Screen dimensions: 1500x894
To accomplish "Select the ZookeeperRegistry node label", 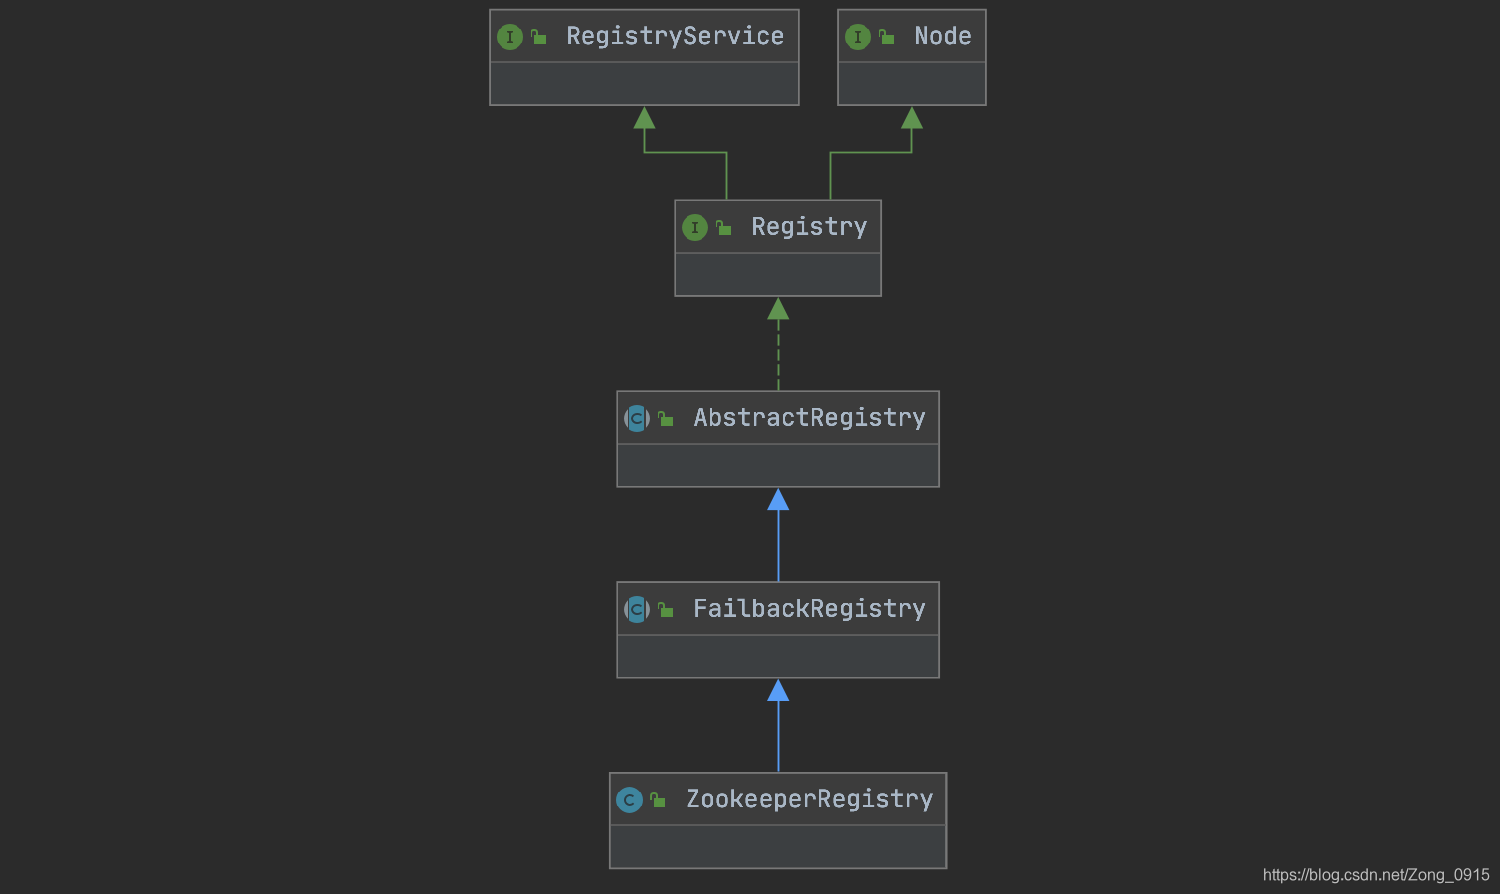I will coord(809,800).
